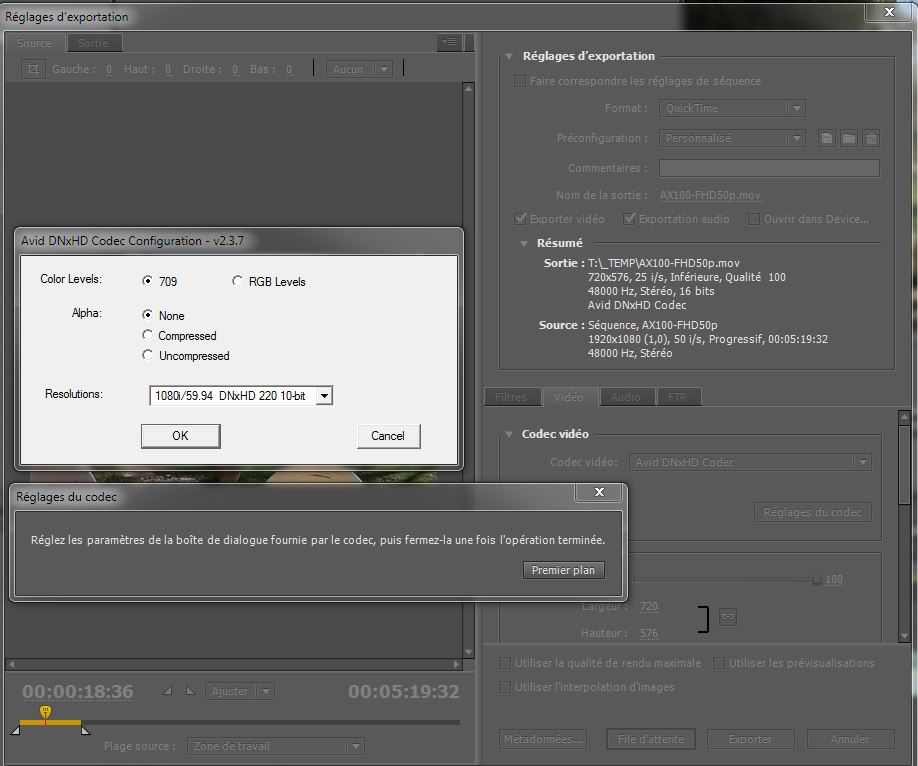Click the Out point marker on timeline
This screenshot has height=766, width=918.
click(85, 730)
